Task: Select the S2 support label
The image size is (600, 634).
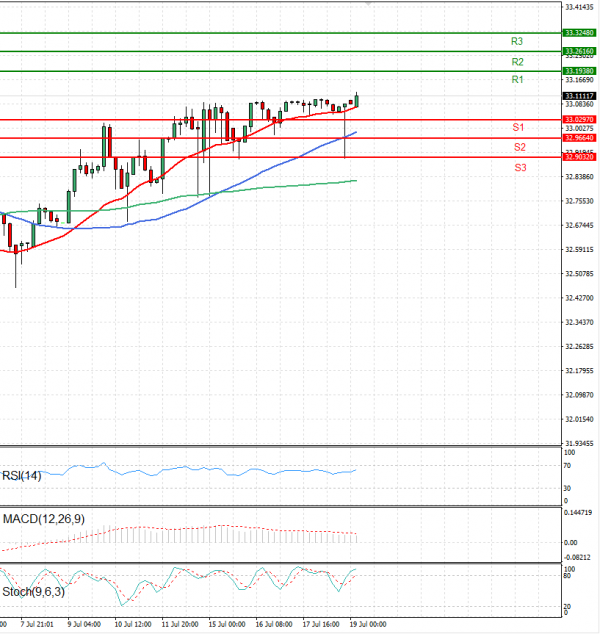Action: (520, 147)
